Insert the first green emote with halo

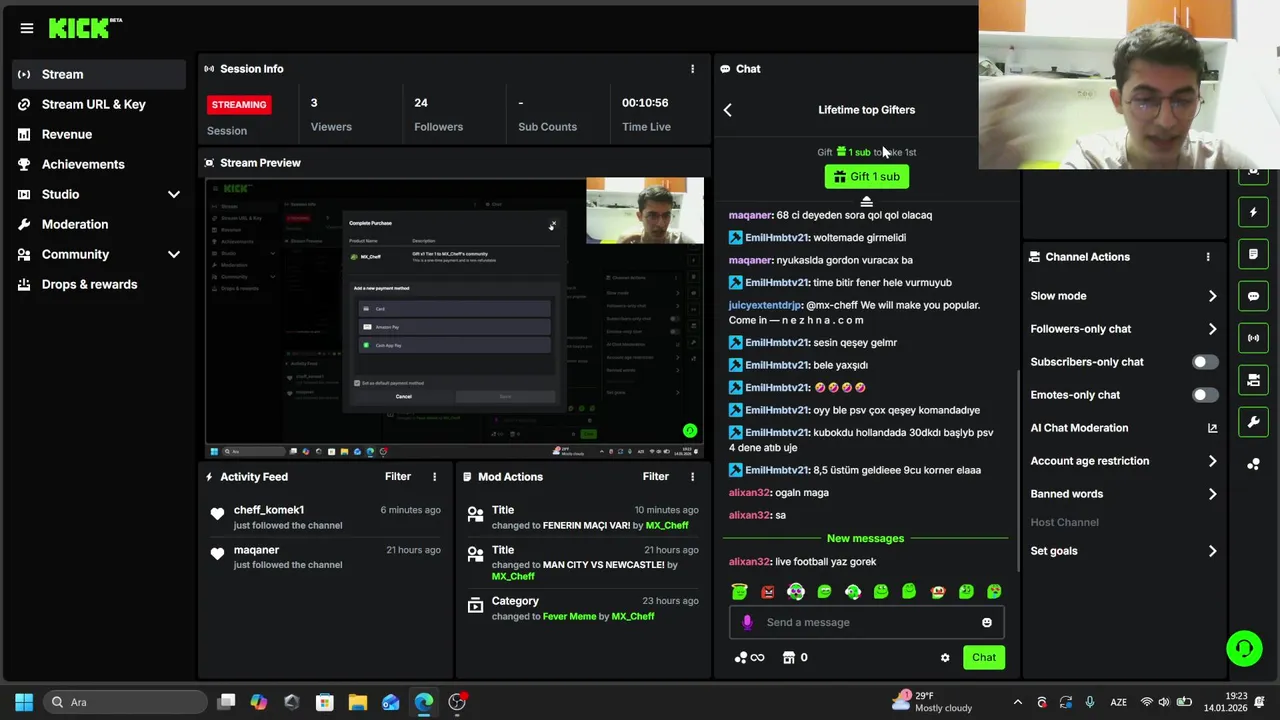739,592
